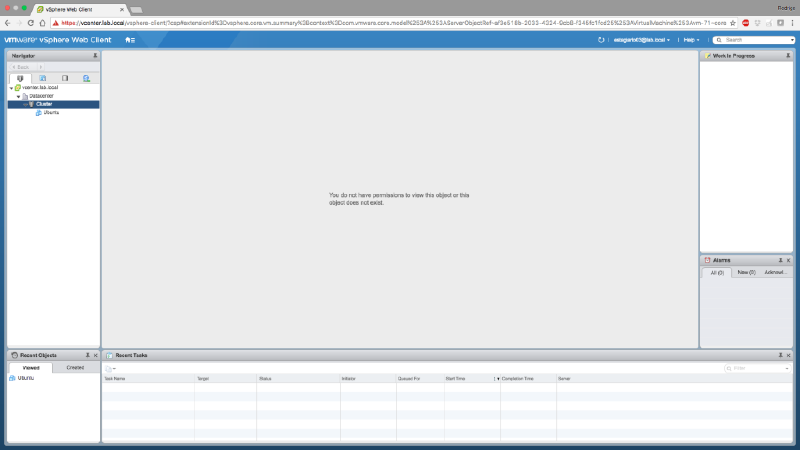Screen dimensions: 800x450
Task: Switch to Hosts and Clusters navigator tab
Action: tap(19, 77)
